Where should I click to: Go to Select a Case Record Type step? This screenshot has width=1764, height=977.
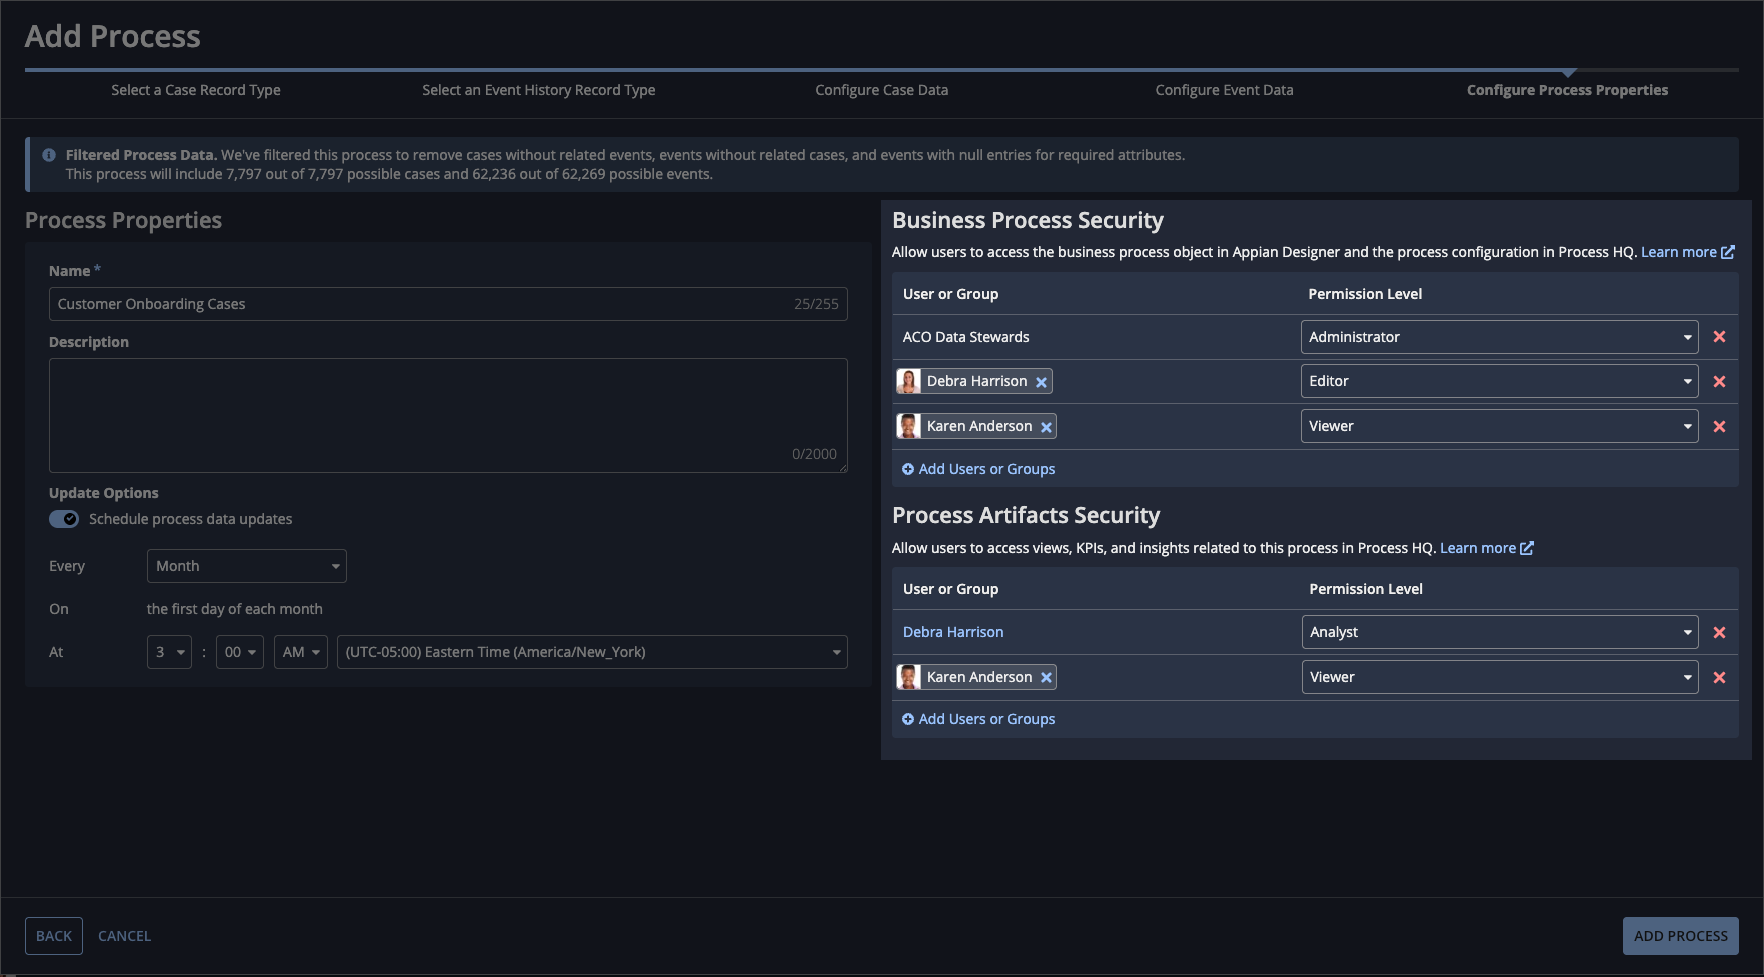196,90
